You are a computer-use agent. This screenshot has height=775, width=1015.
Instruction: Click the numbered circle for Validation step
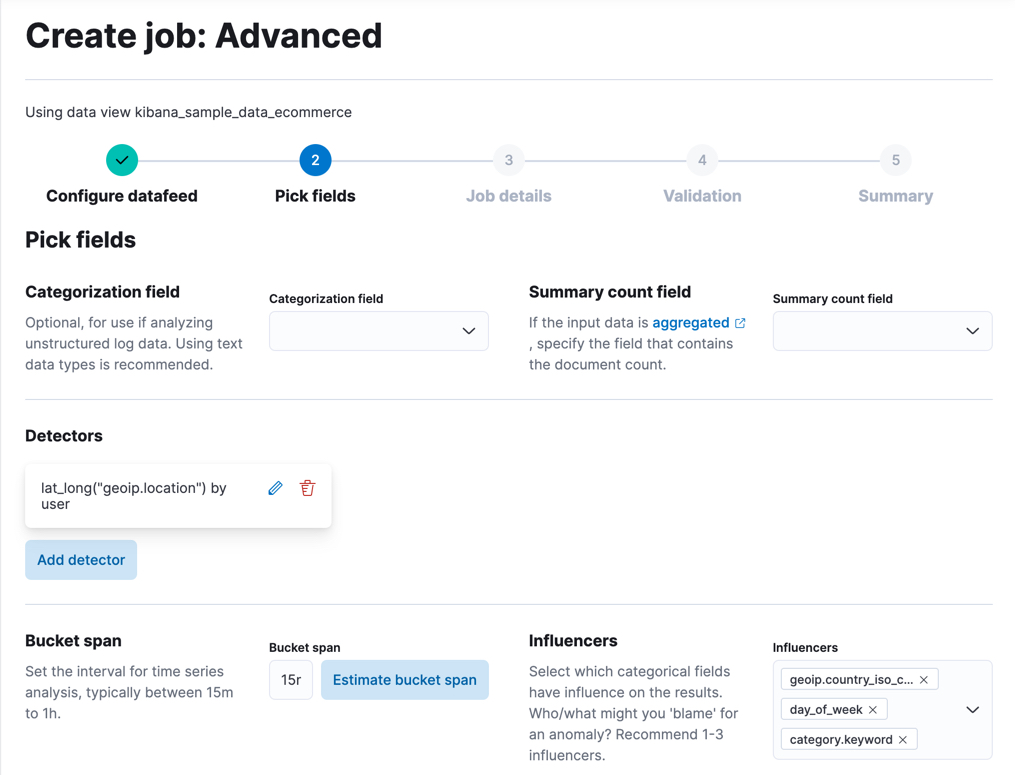(701, 160)
